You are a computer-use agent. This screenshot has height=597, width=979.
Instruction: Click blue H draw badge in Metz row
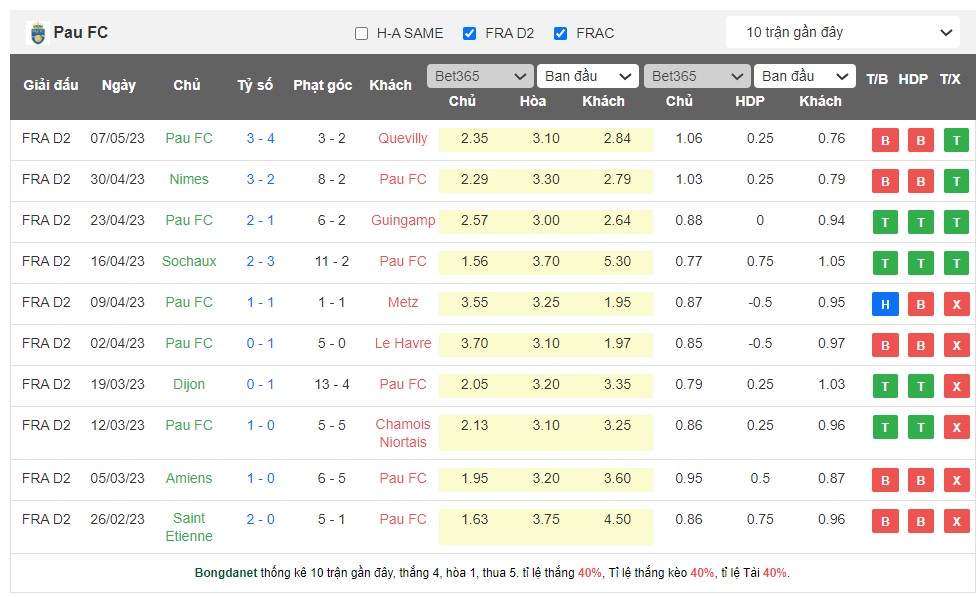pyautogui.click(x=884, y=304)
